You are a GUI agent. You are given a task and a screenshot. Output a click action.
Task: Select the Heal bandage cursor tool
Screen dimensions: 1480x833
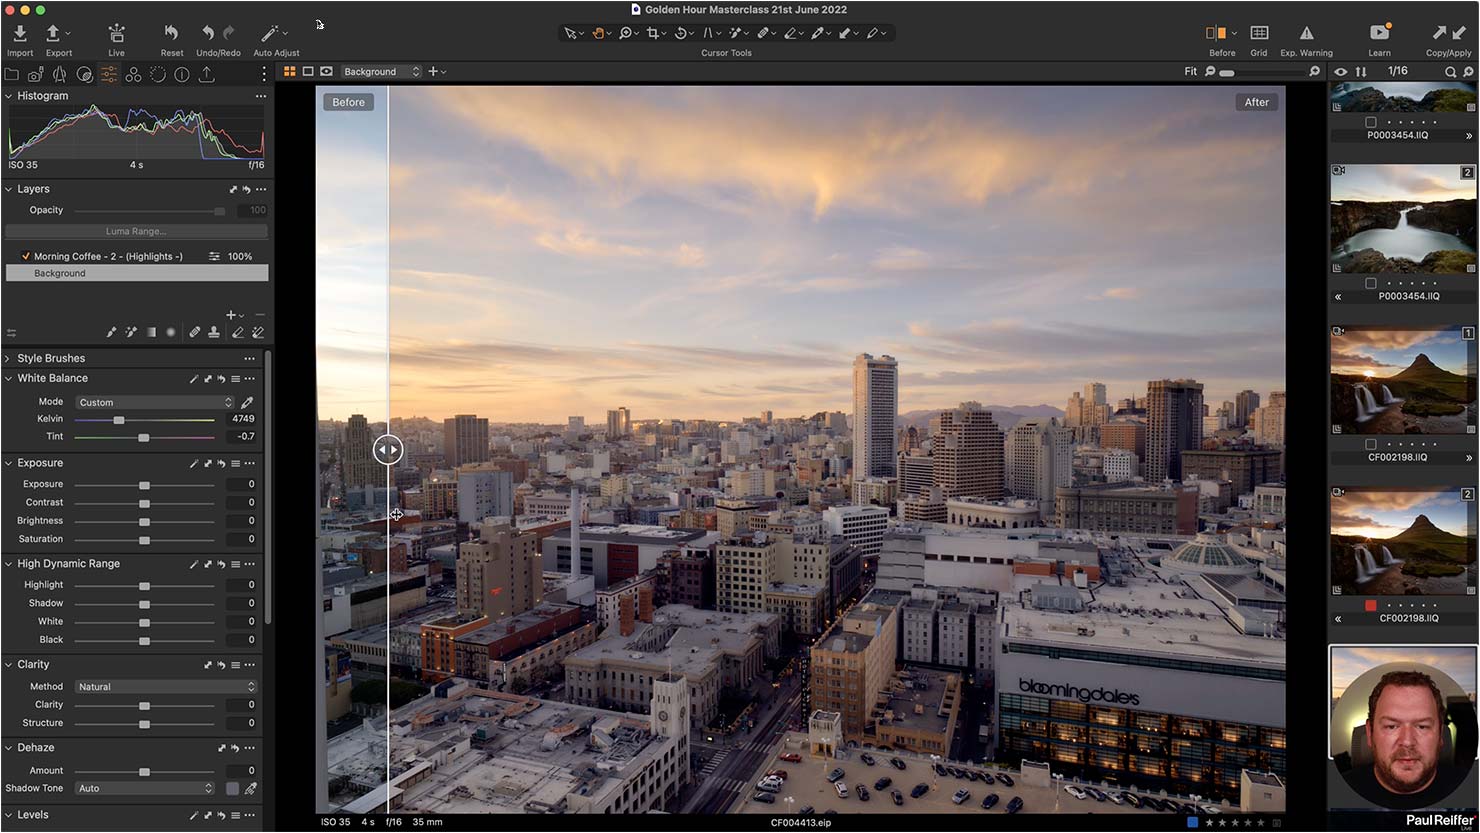pos(763,33)
